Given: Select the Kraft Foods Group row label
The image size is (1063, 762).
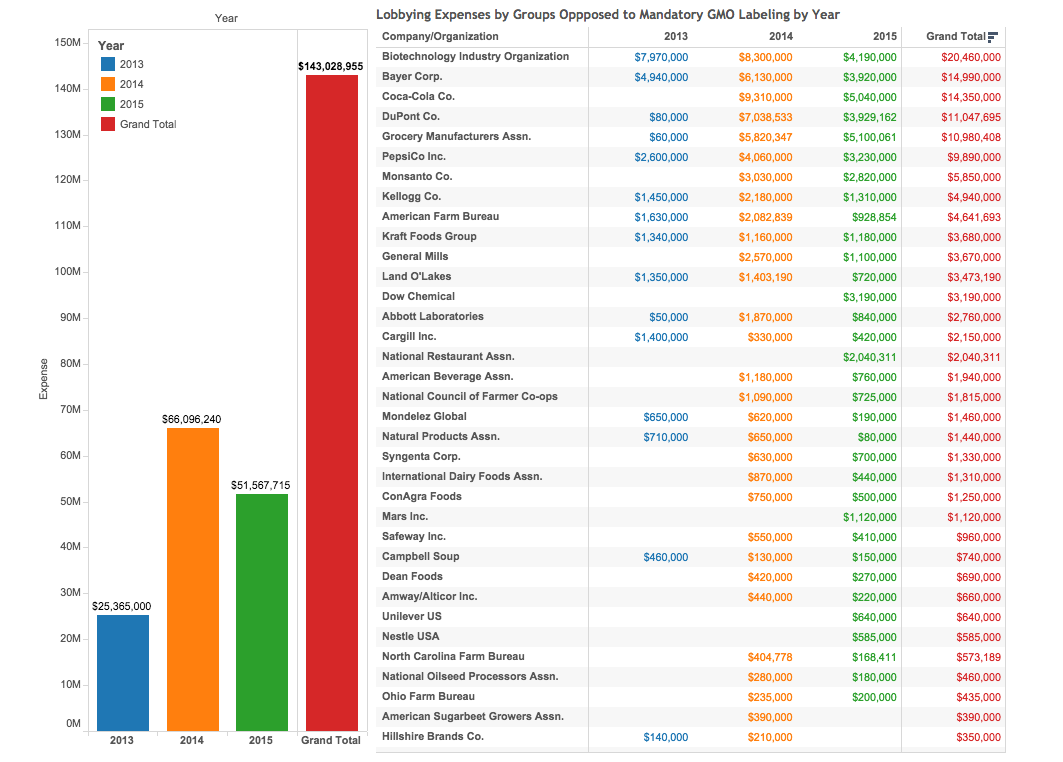Looking at the screenshot, I should [x=429, y=237].
